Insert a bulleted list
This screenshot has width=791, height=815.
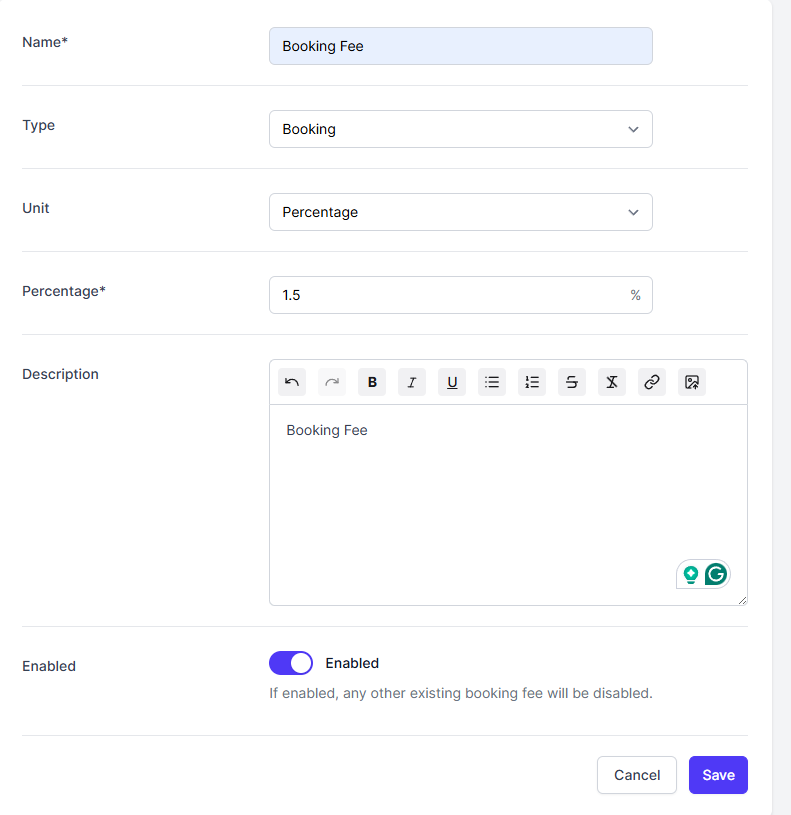tap(492, 382)
